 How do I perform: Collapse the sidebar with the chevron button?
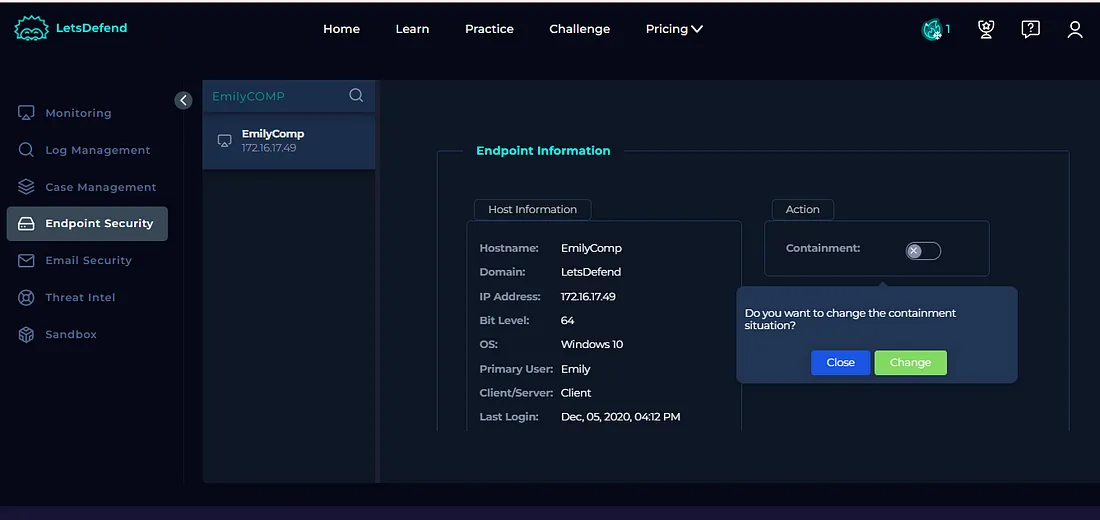[183, 100]
